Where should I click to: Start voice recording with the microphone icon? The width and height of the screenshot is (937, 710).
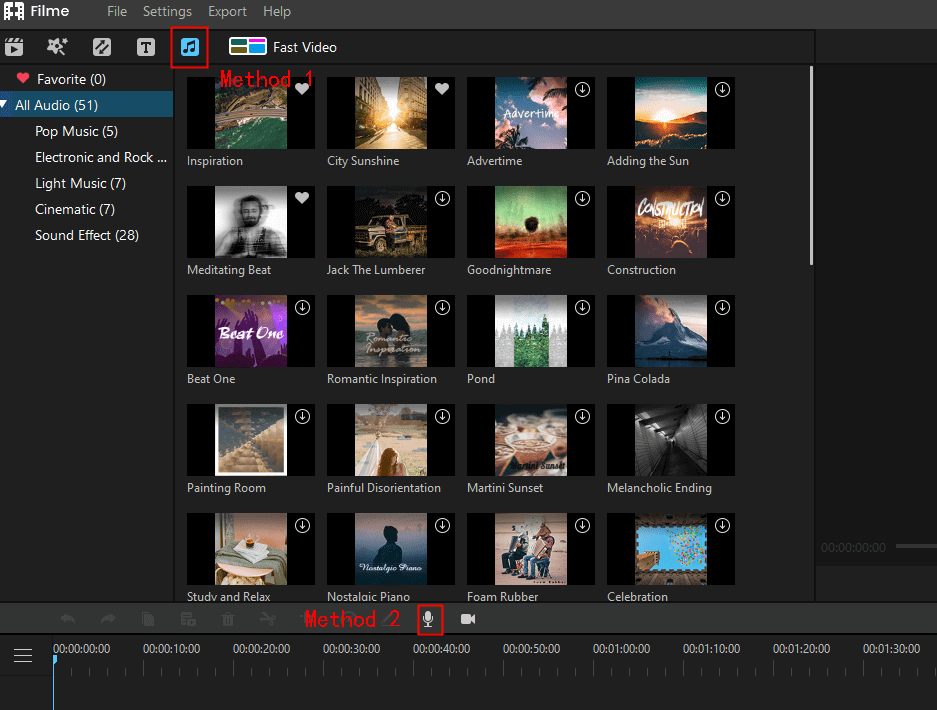[428, 619]
